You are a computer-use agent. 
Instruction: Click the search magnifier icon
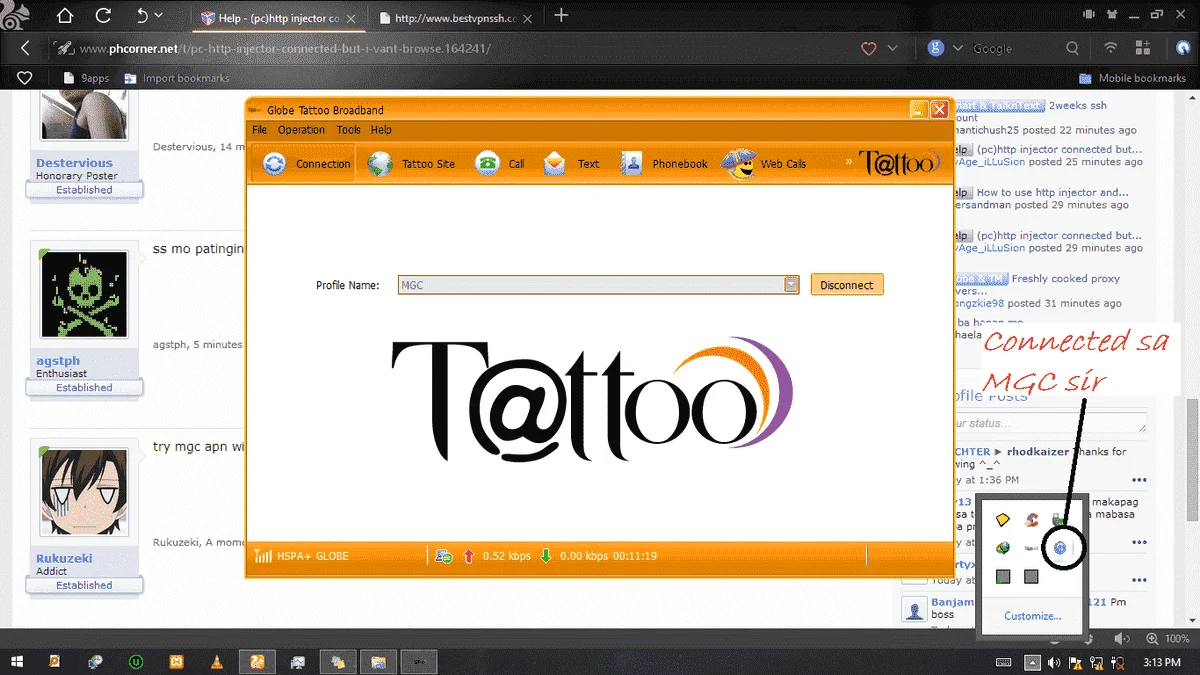tap(1072, 48)
